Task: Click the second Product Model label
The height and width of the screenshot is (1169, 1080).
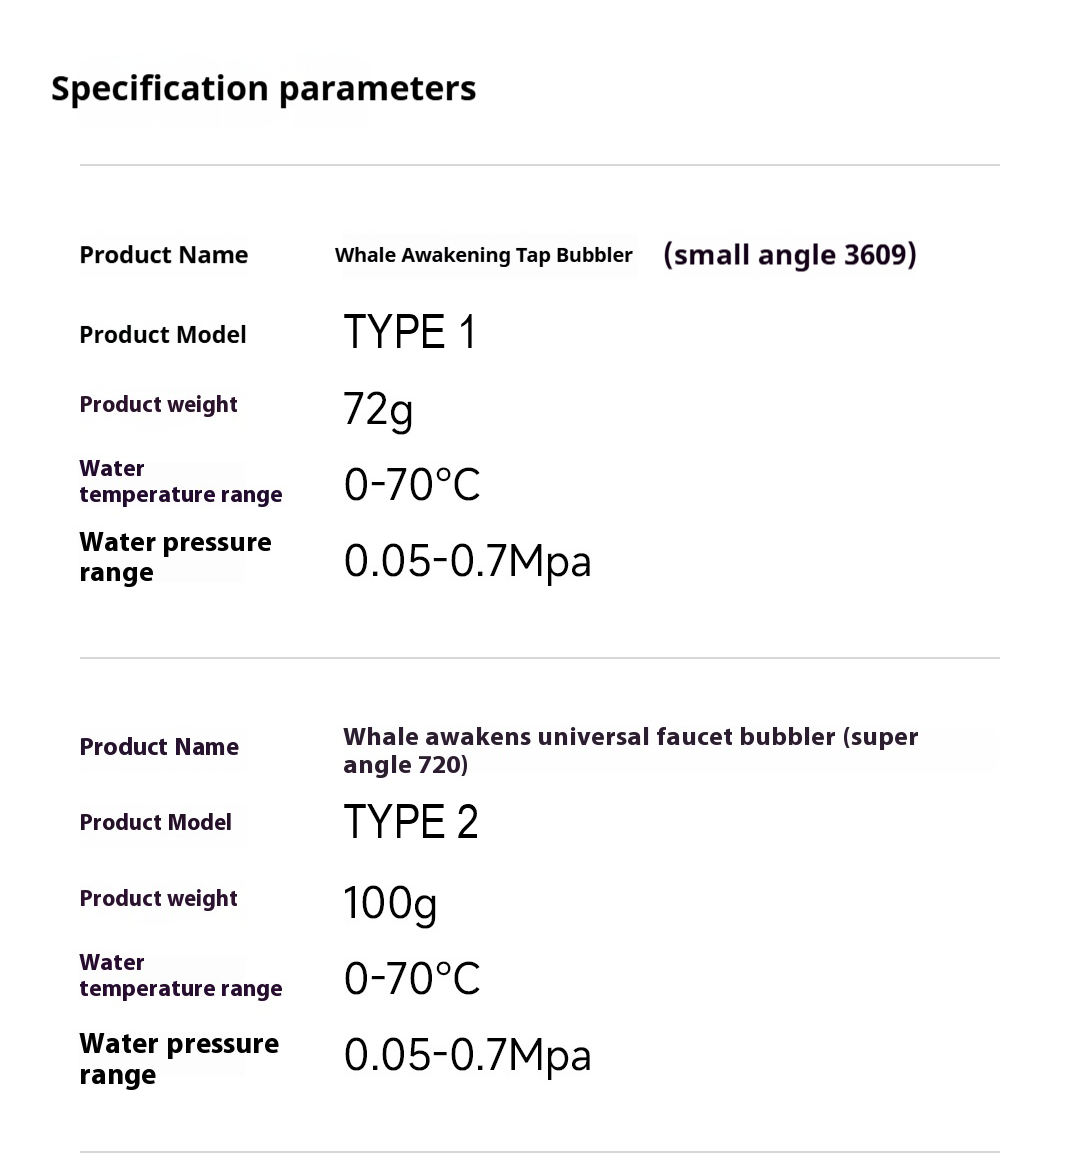Action: point(155,822)
